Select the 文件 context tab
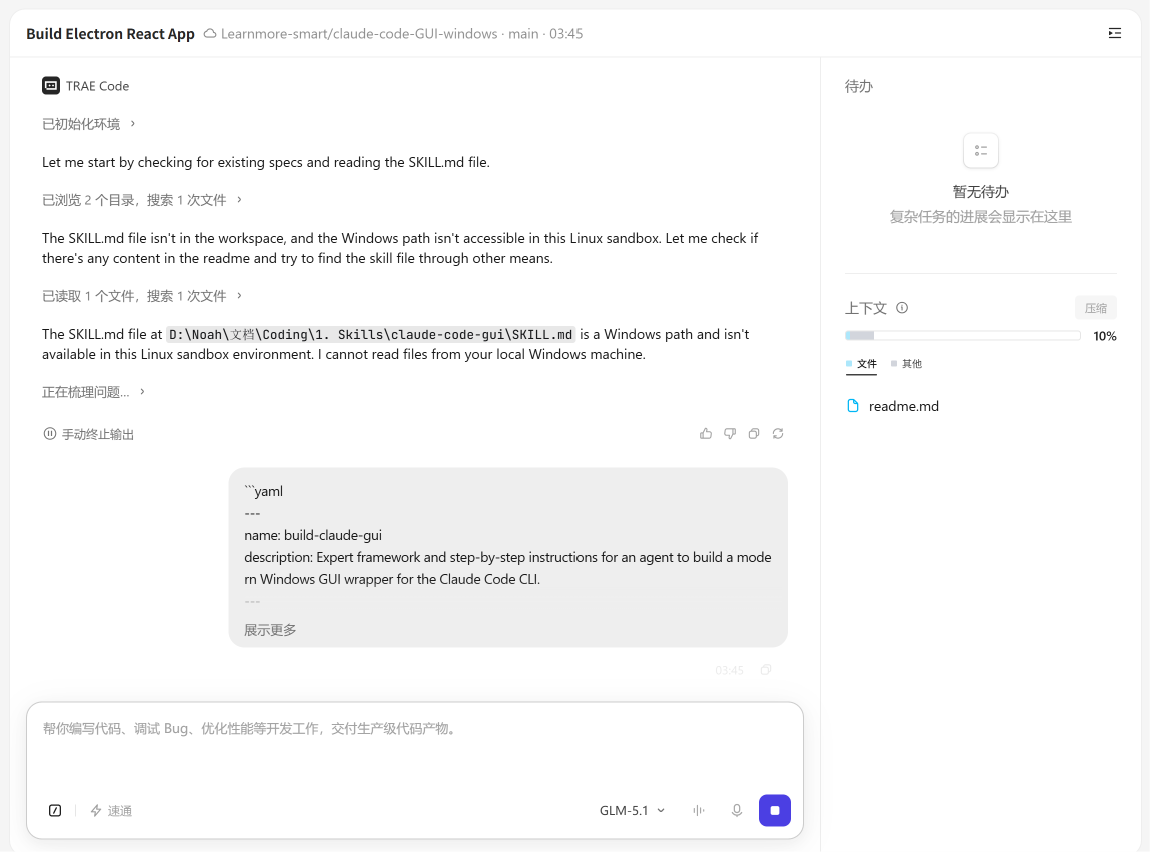The width and height of the screenshot is (1150, 852). click(x=861, y=364)
